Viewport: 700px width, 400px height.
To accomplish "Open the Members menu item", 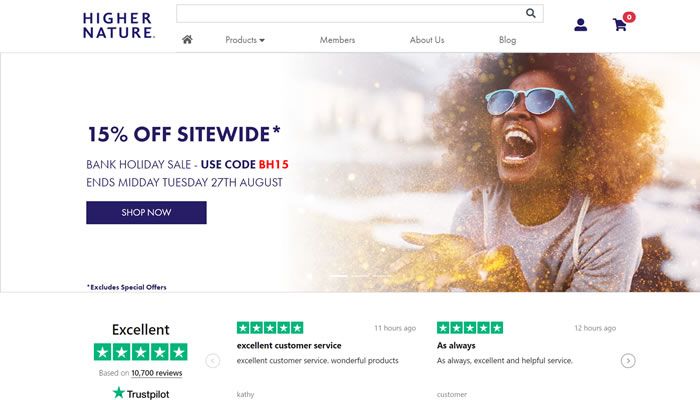I will 337,40.
